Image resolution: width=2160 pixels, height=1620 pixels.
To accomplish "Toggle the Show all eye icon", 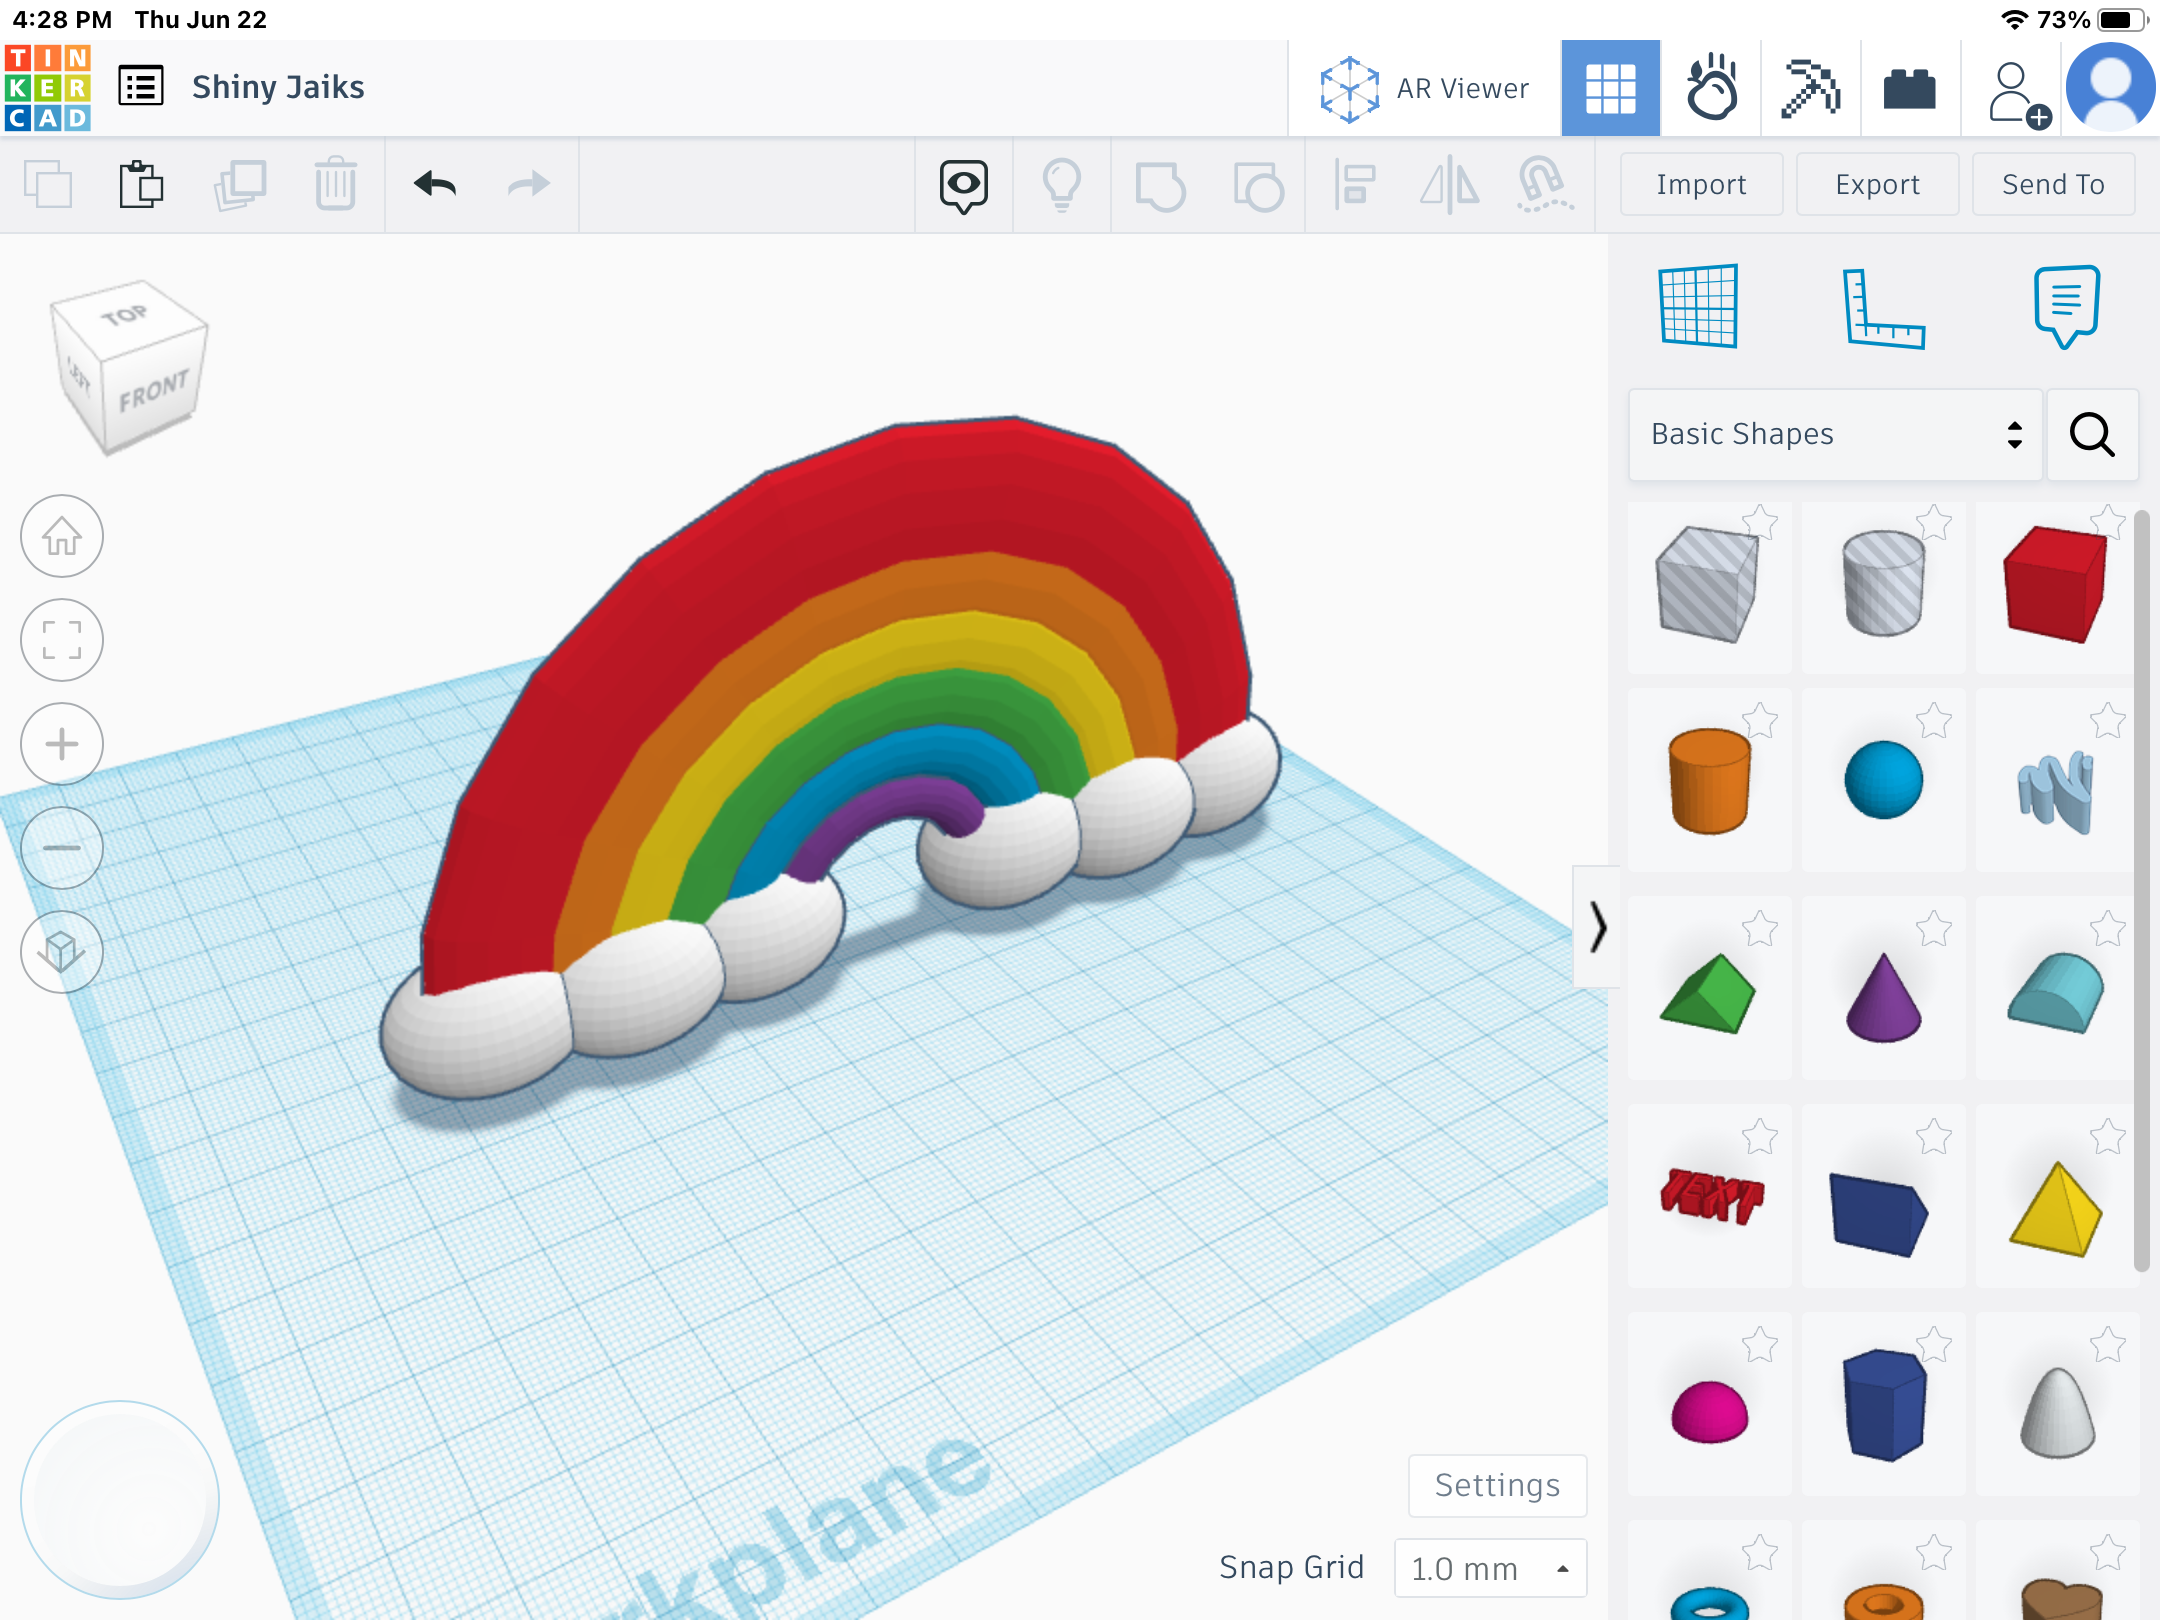I will (x=963, y=184).
